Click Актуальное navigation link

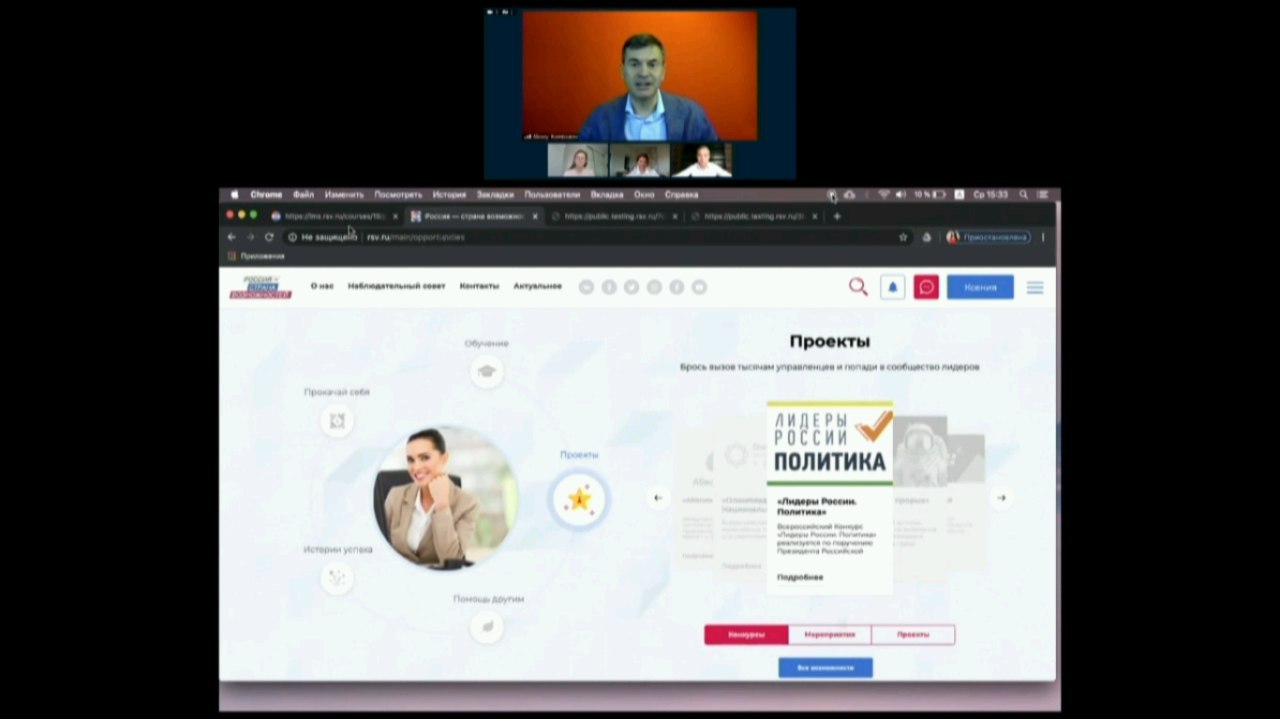coord(538,286)
